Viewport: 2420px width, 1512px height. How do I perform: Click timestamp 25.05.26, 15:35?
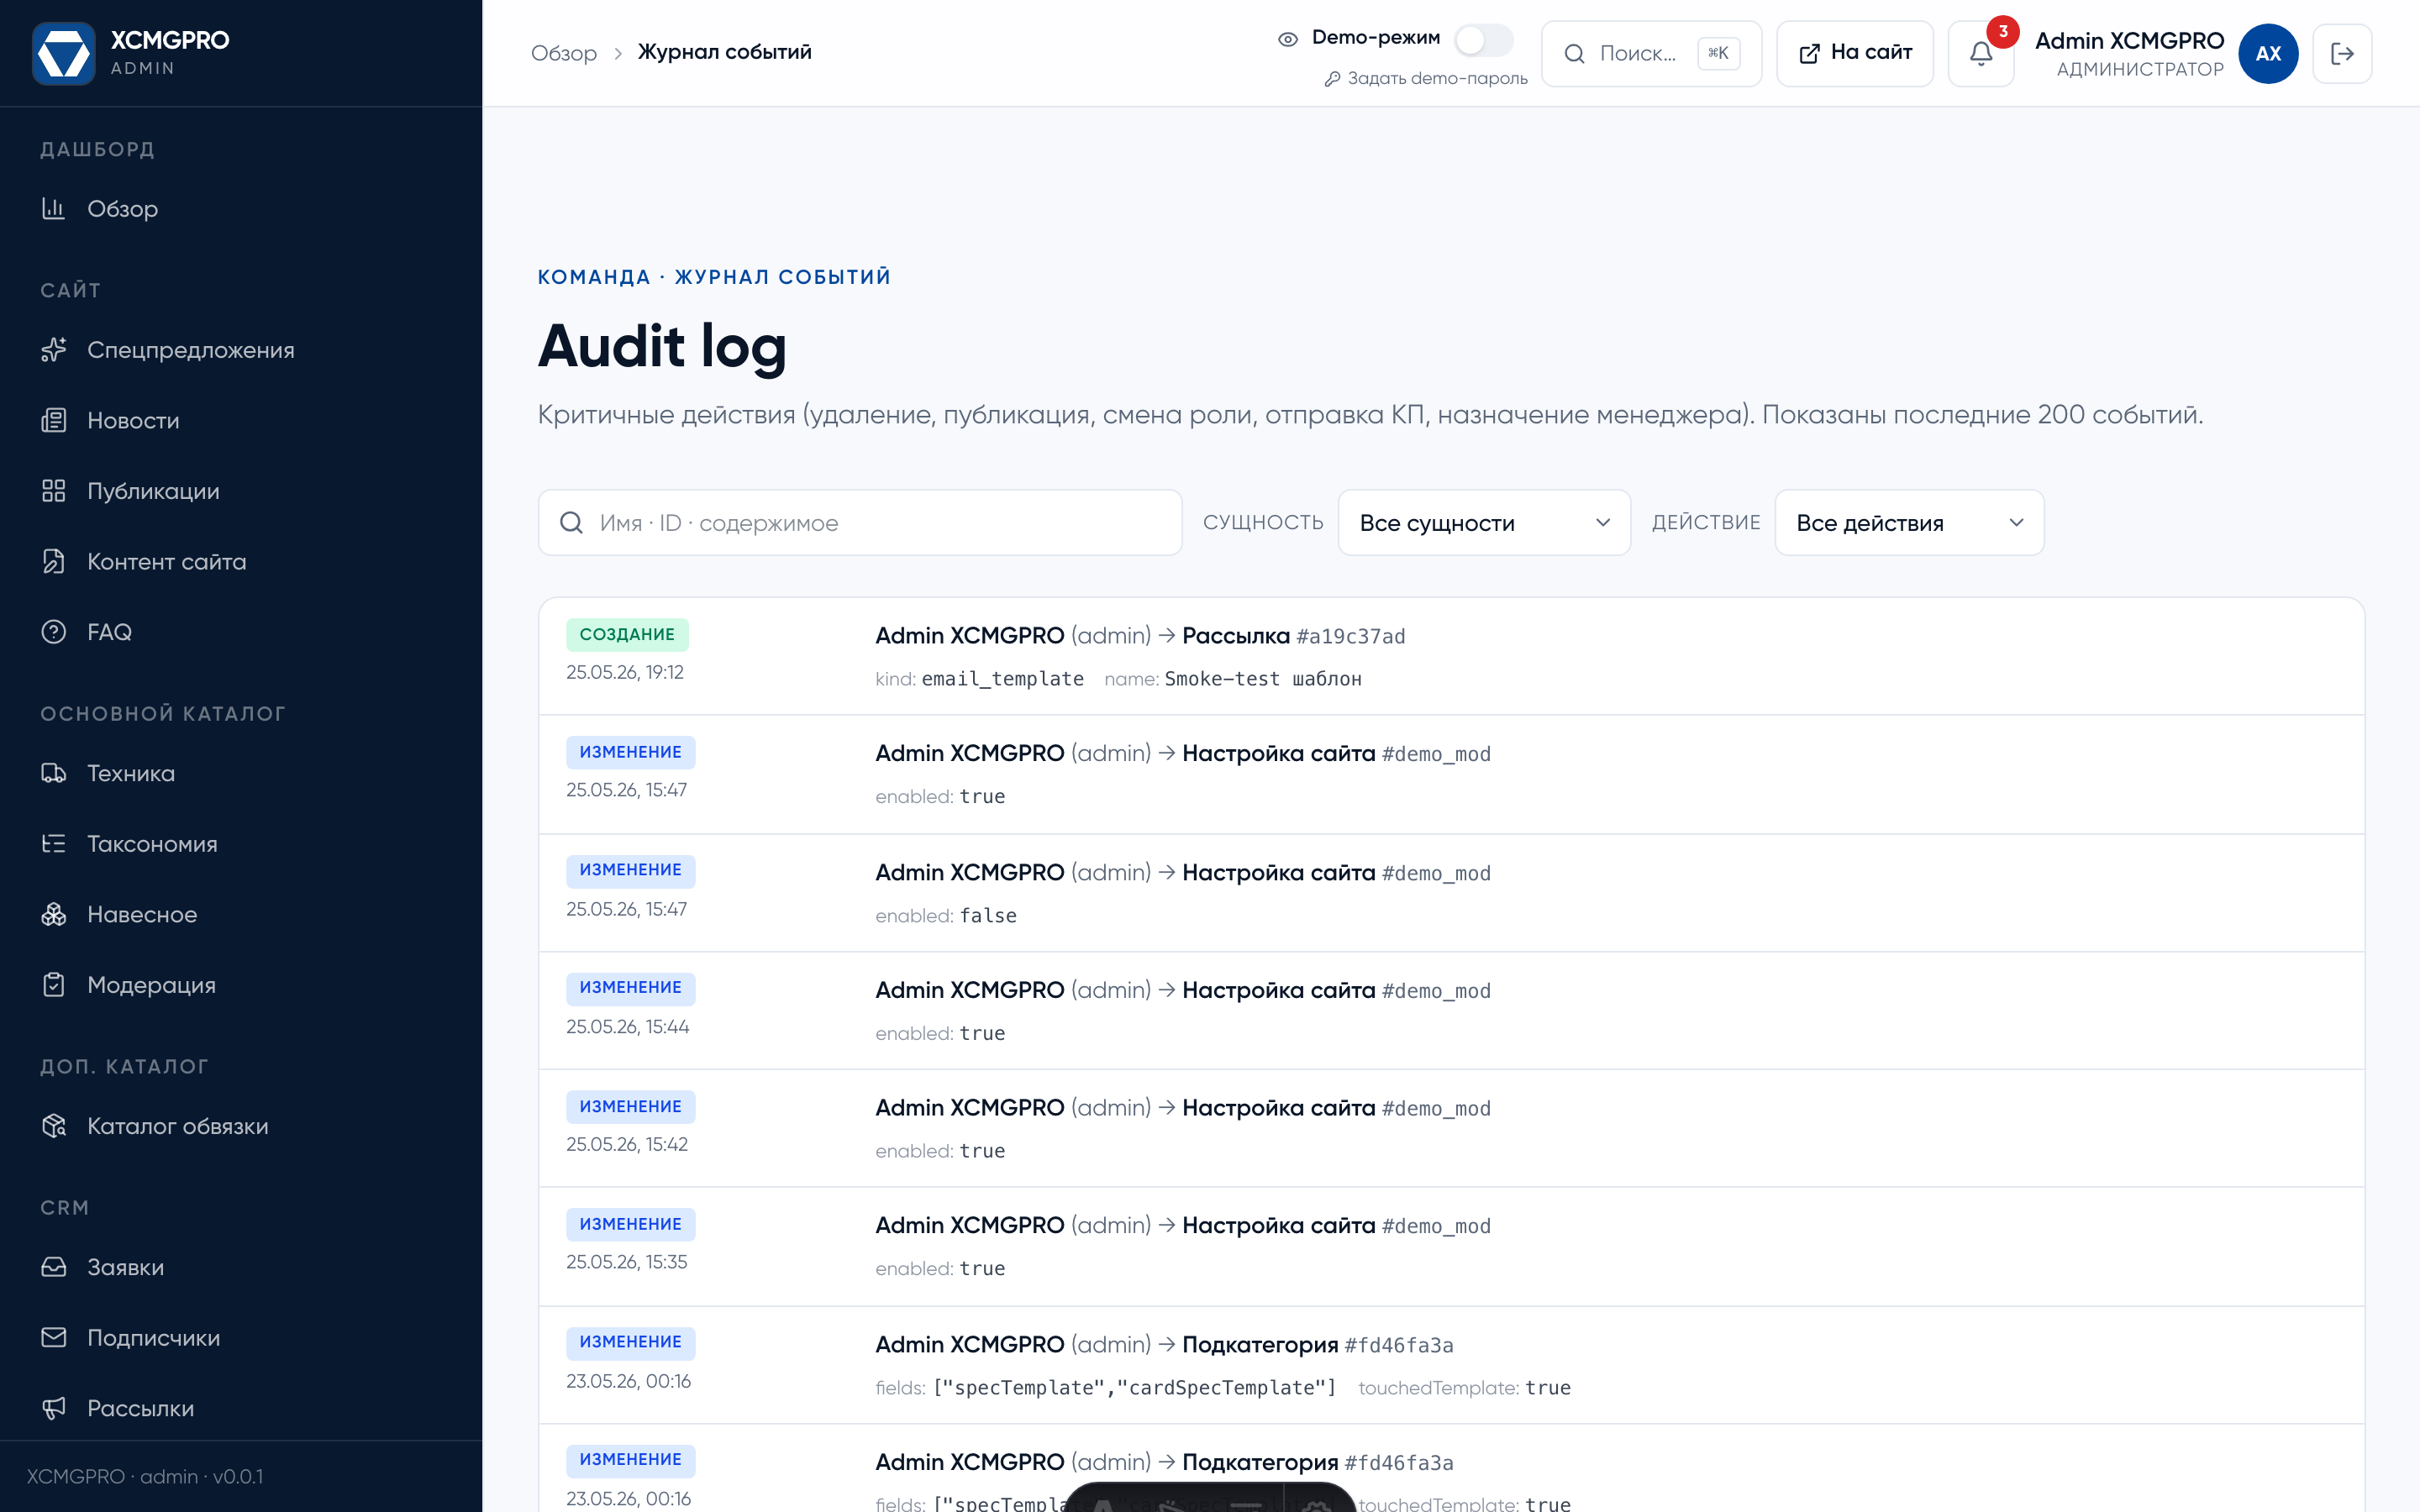pyautogui.click(x=627, y=1262)
